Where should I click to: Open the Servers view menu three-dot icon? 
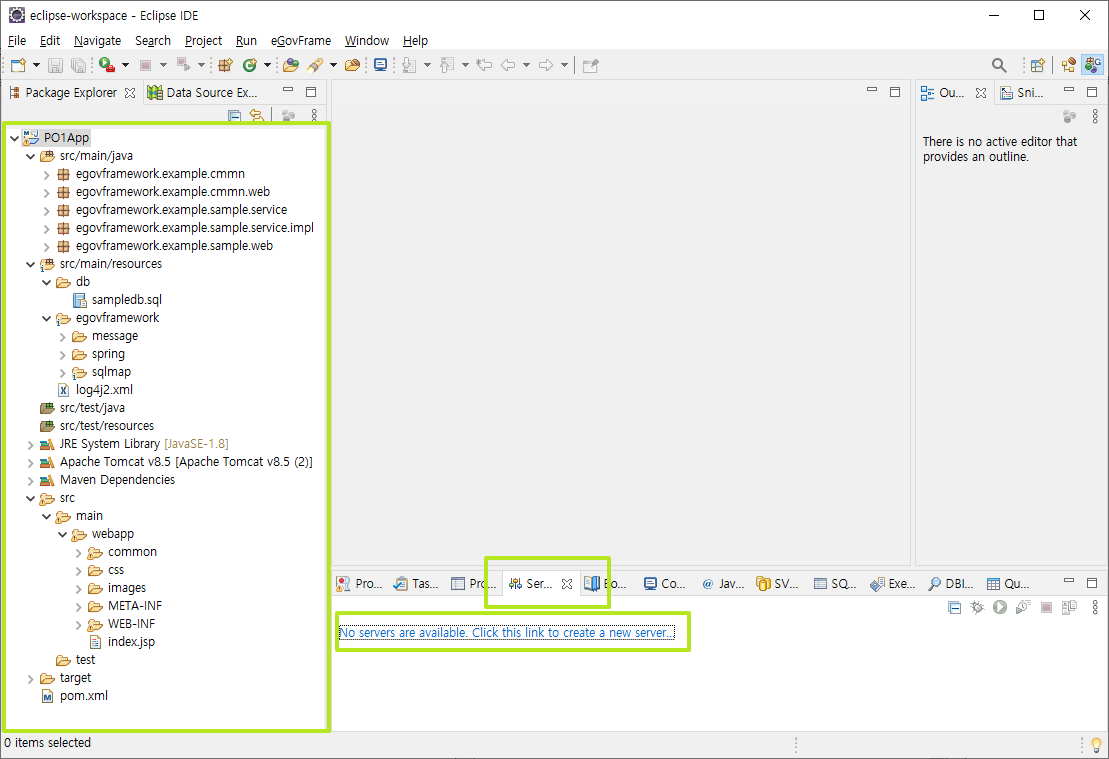(1095, 607)
